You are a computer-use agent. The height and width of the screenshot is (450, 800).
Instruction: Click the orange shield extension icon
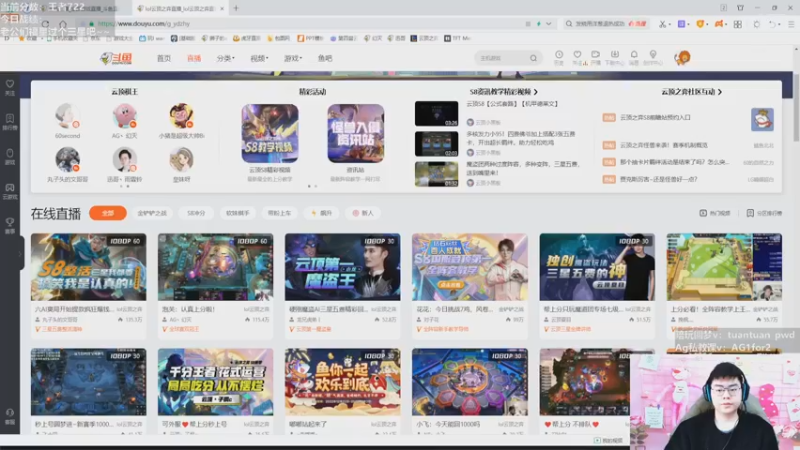click(x=701, y=24)
